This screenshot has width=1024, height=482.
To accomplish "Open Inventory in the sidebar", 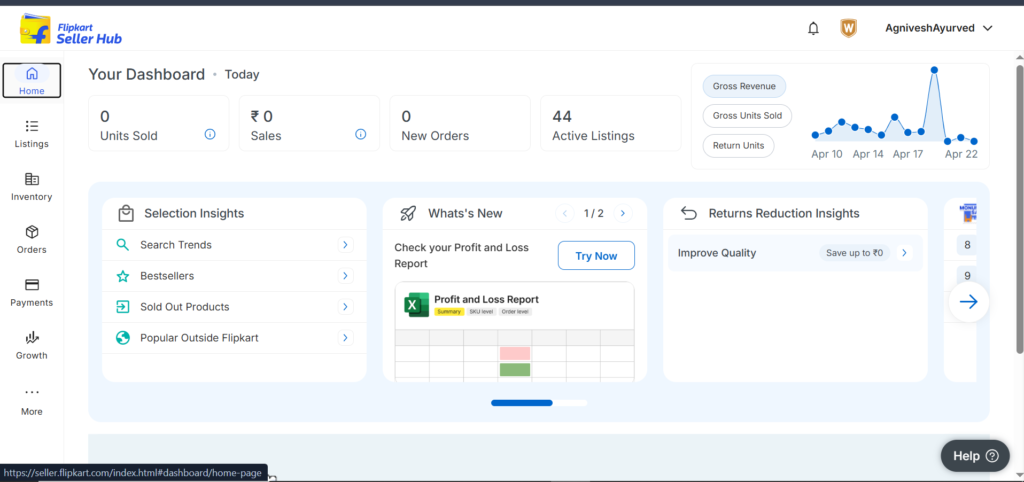I will pos(31,186).
